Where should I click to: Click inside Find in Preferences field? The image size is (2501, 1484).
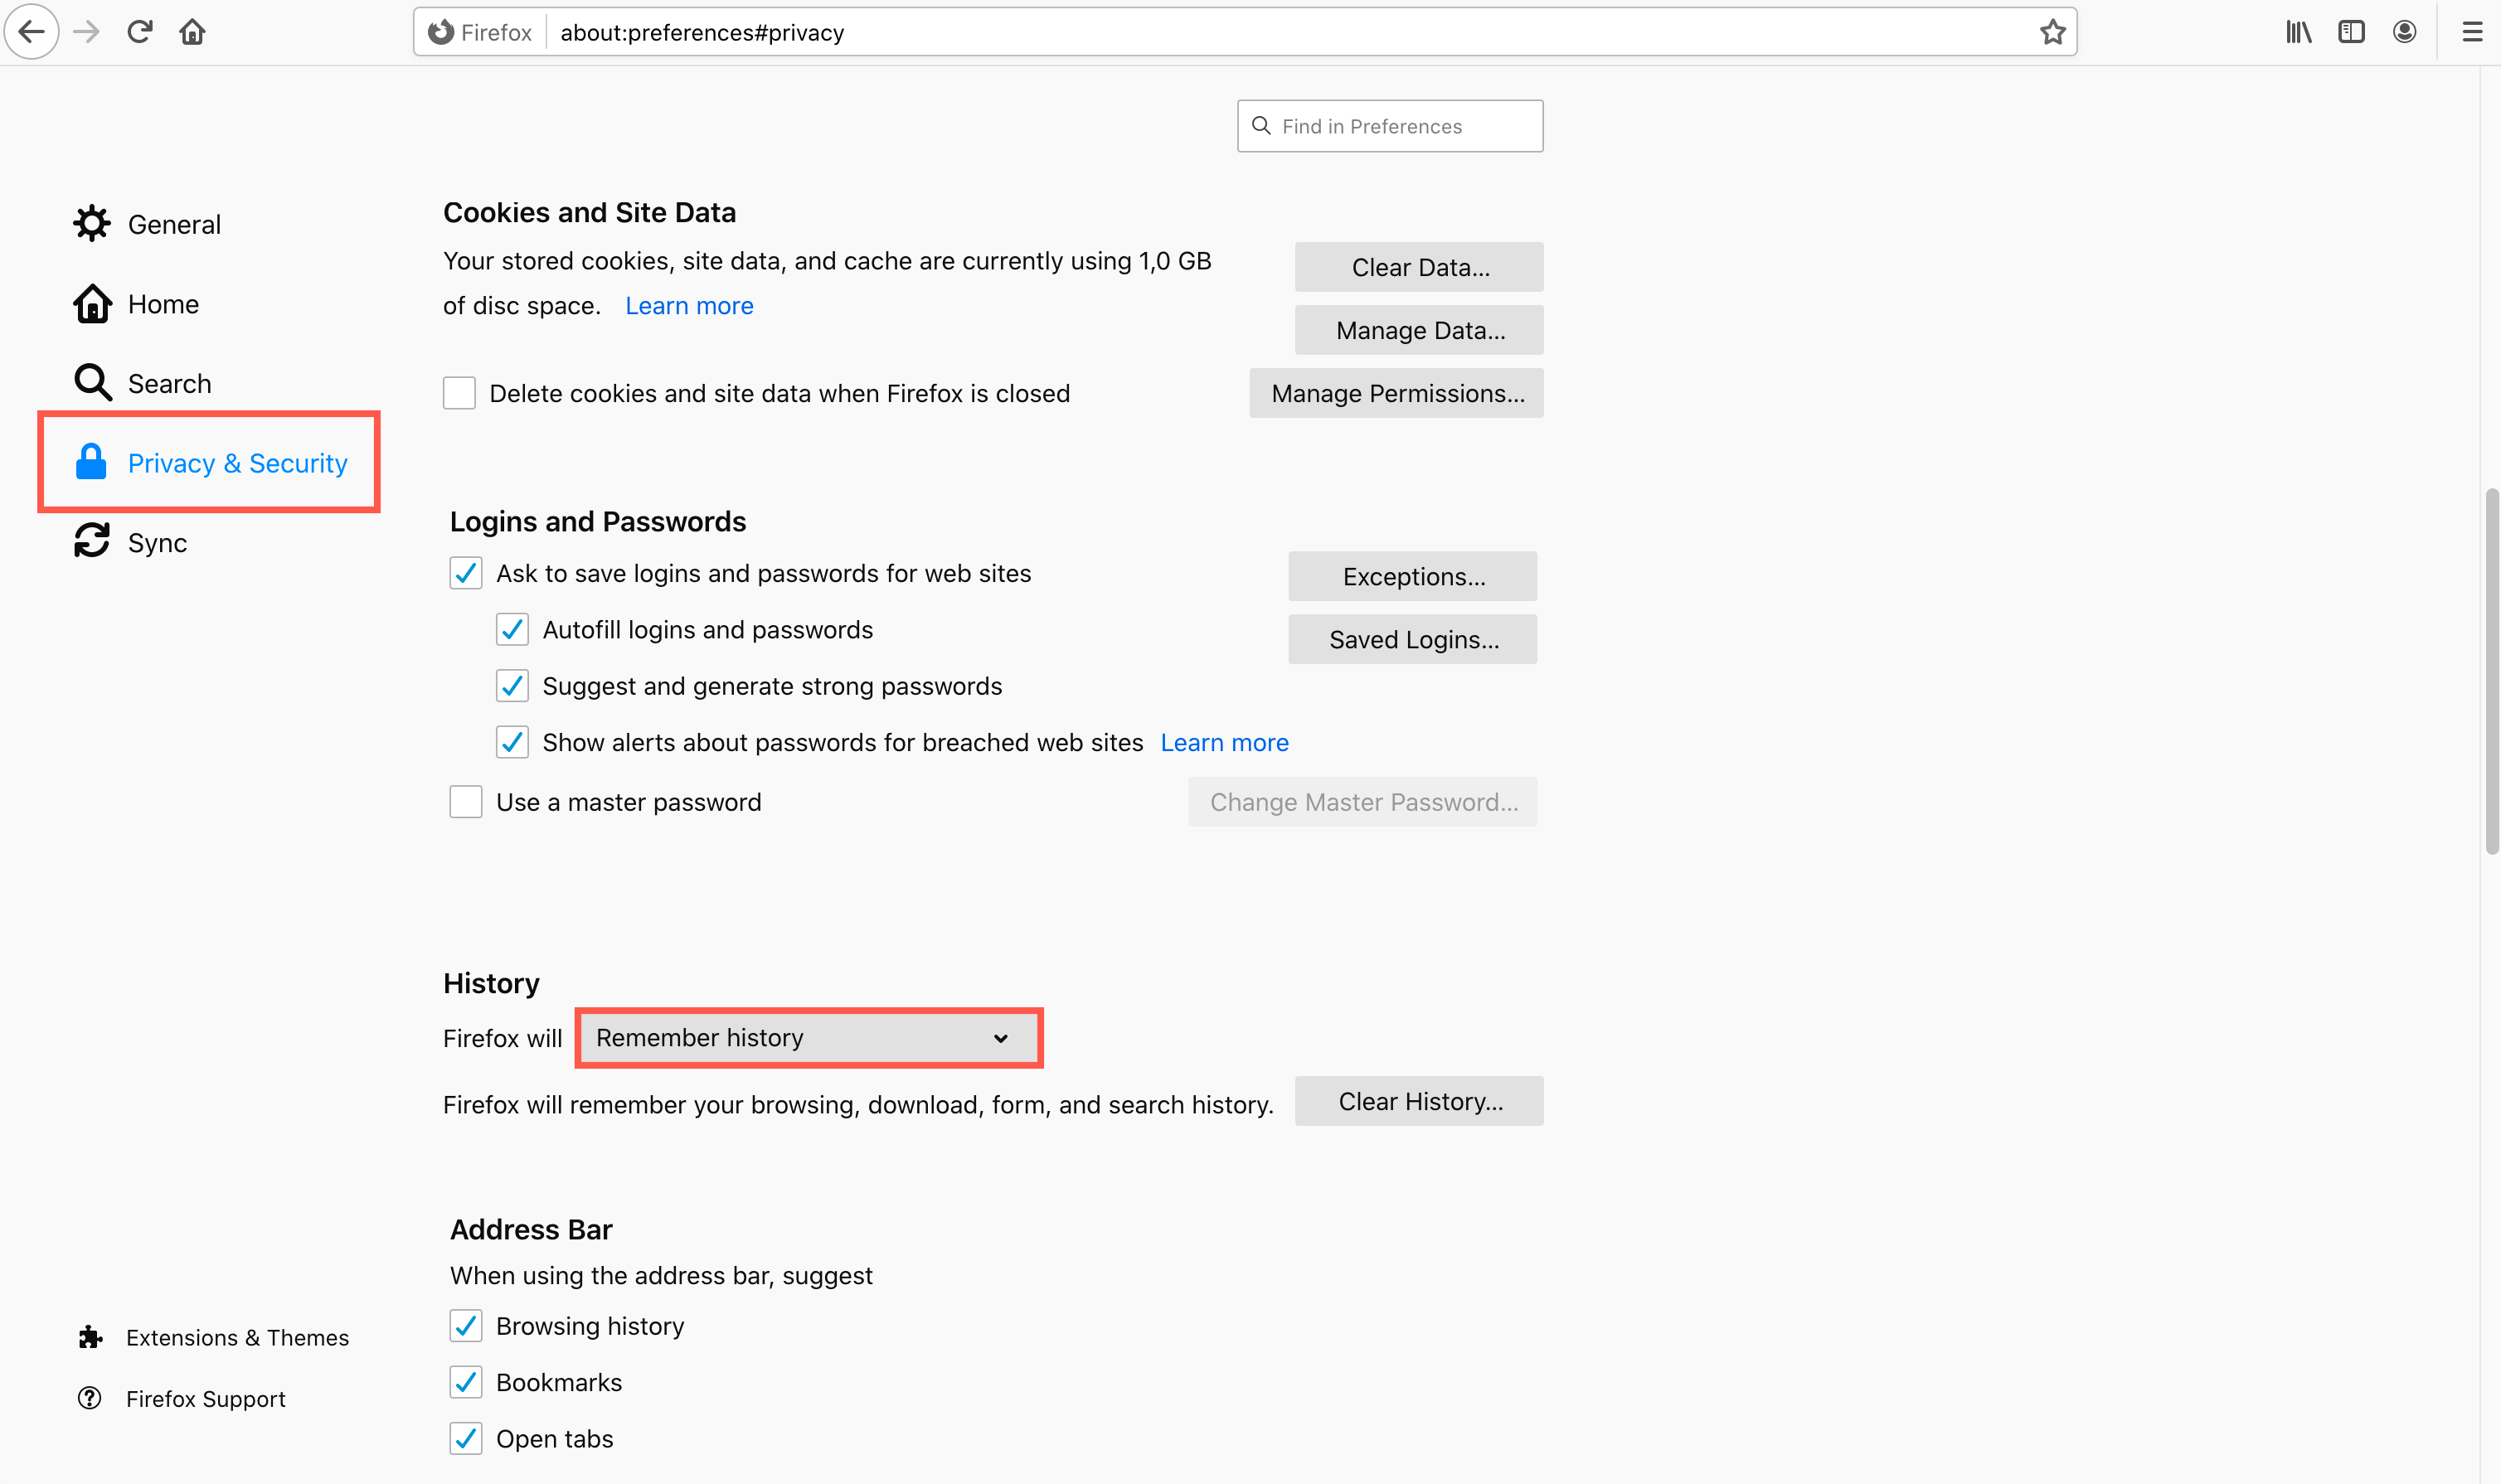click(x=1389, y=125)
